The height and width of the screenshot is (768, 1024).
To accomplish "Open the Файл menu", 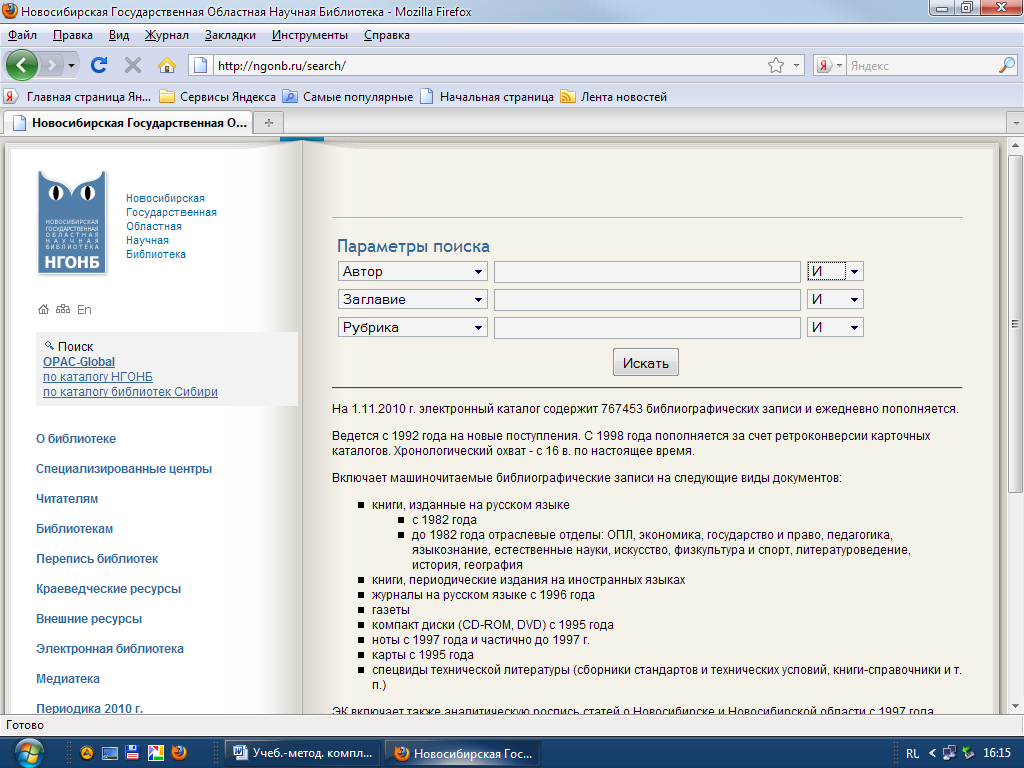I will tap(22, 35).
